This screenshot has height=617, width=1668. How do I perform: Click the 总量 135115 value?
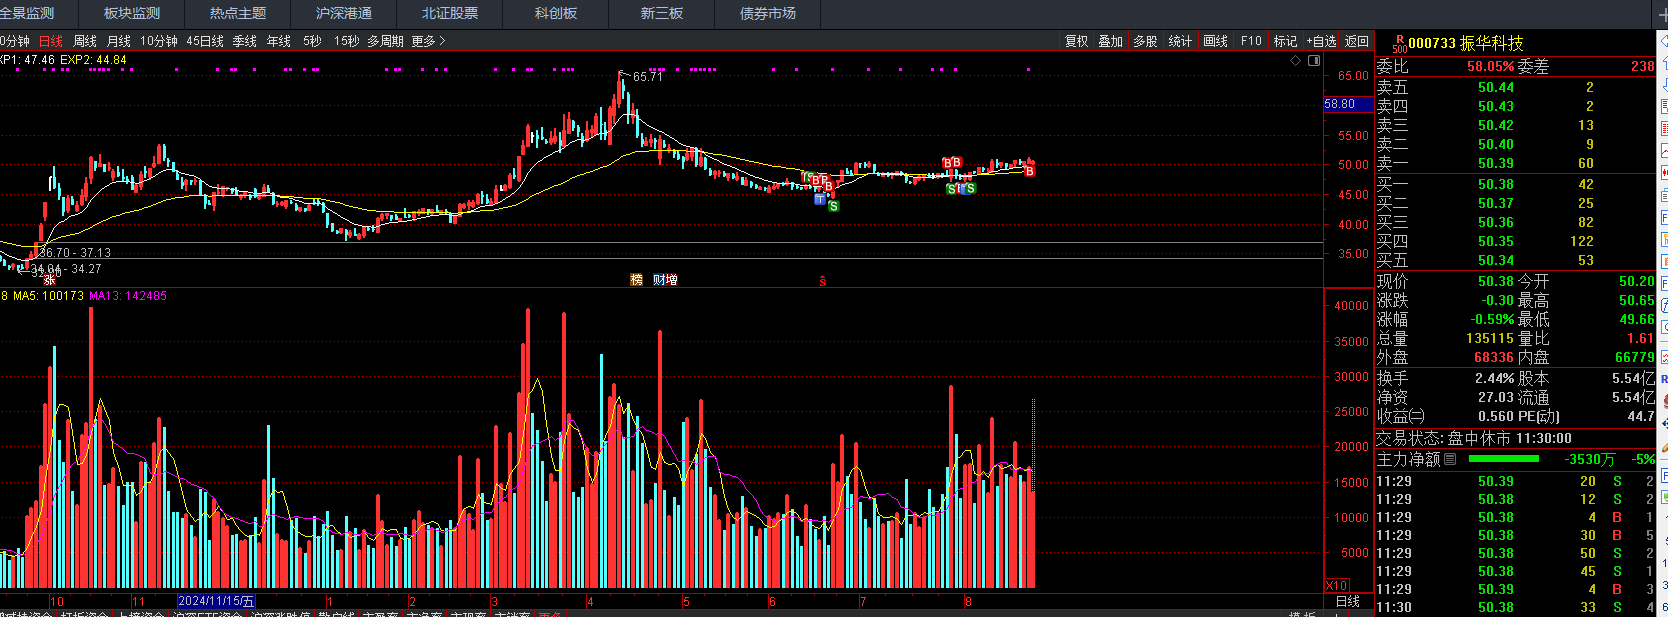[1490, 338]
